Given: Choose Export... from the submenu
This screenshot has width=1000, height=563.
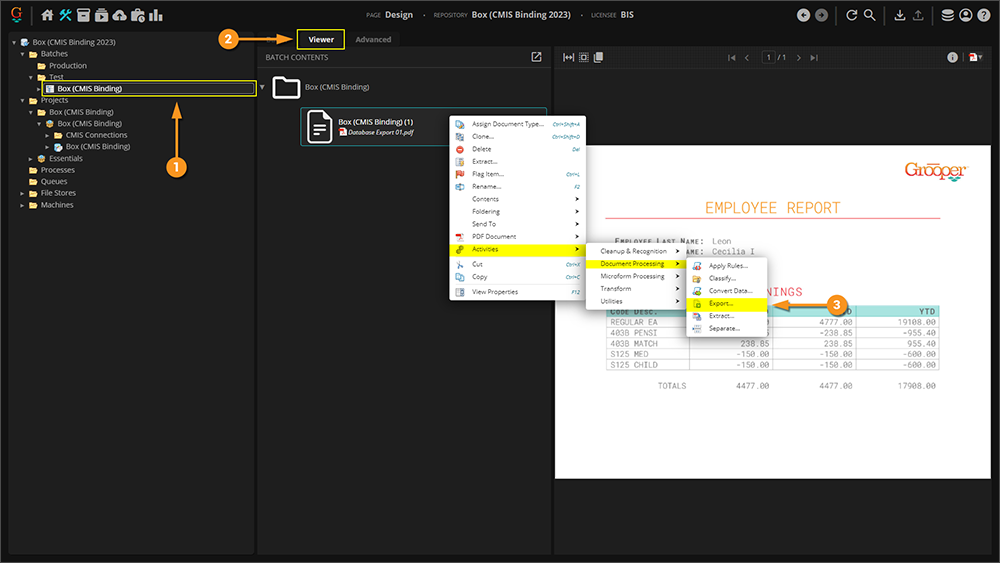Looking at the screenshot, I should [721, 303].
